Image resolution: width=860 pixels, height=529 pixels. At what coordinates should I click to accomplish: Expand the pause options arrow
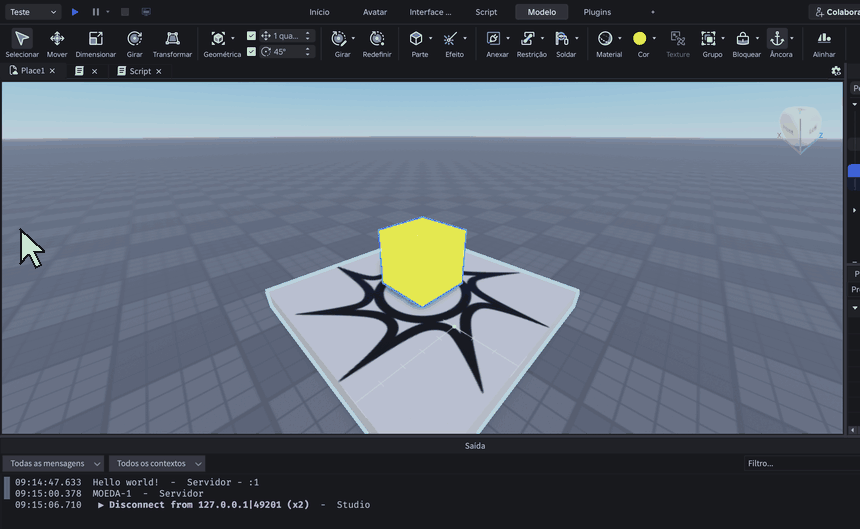click(108, 12)
